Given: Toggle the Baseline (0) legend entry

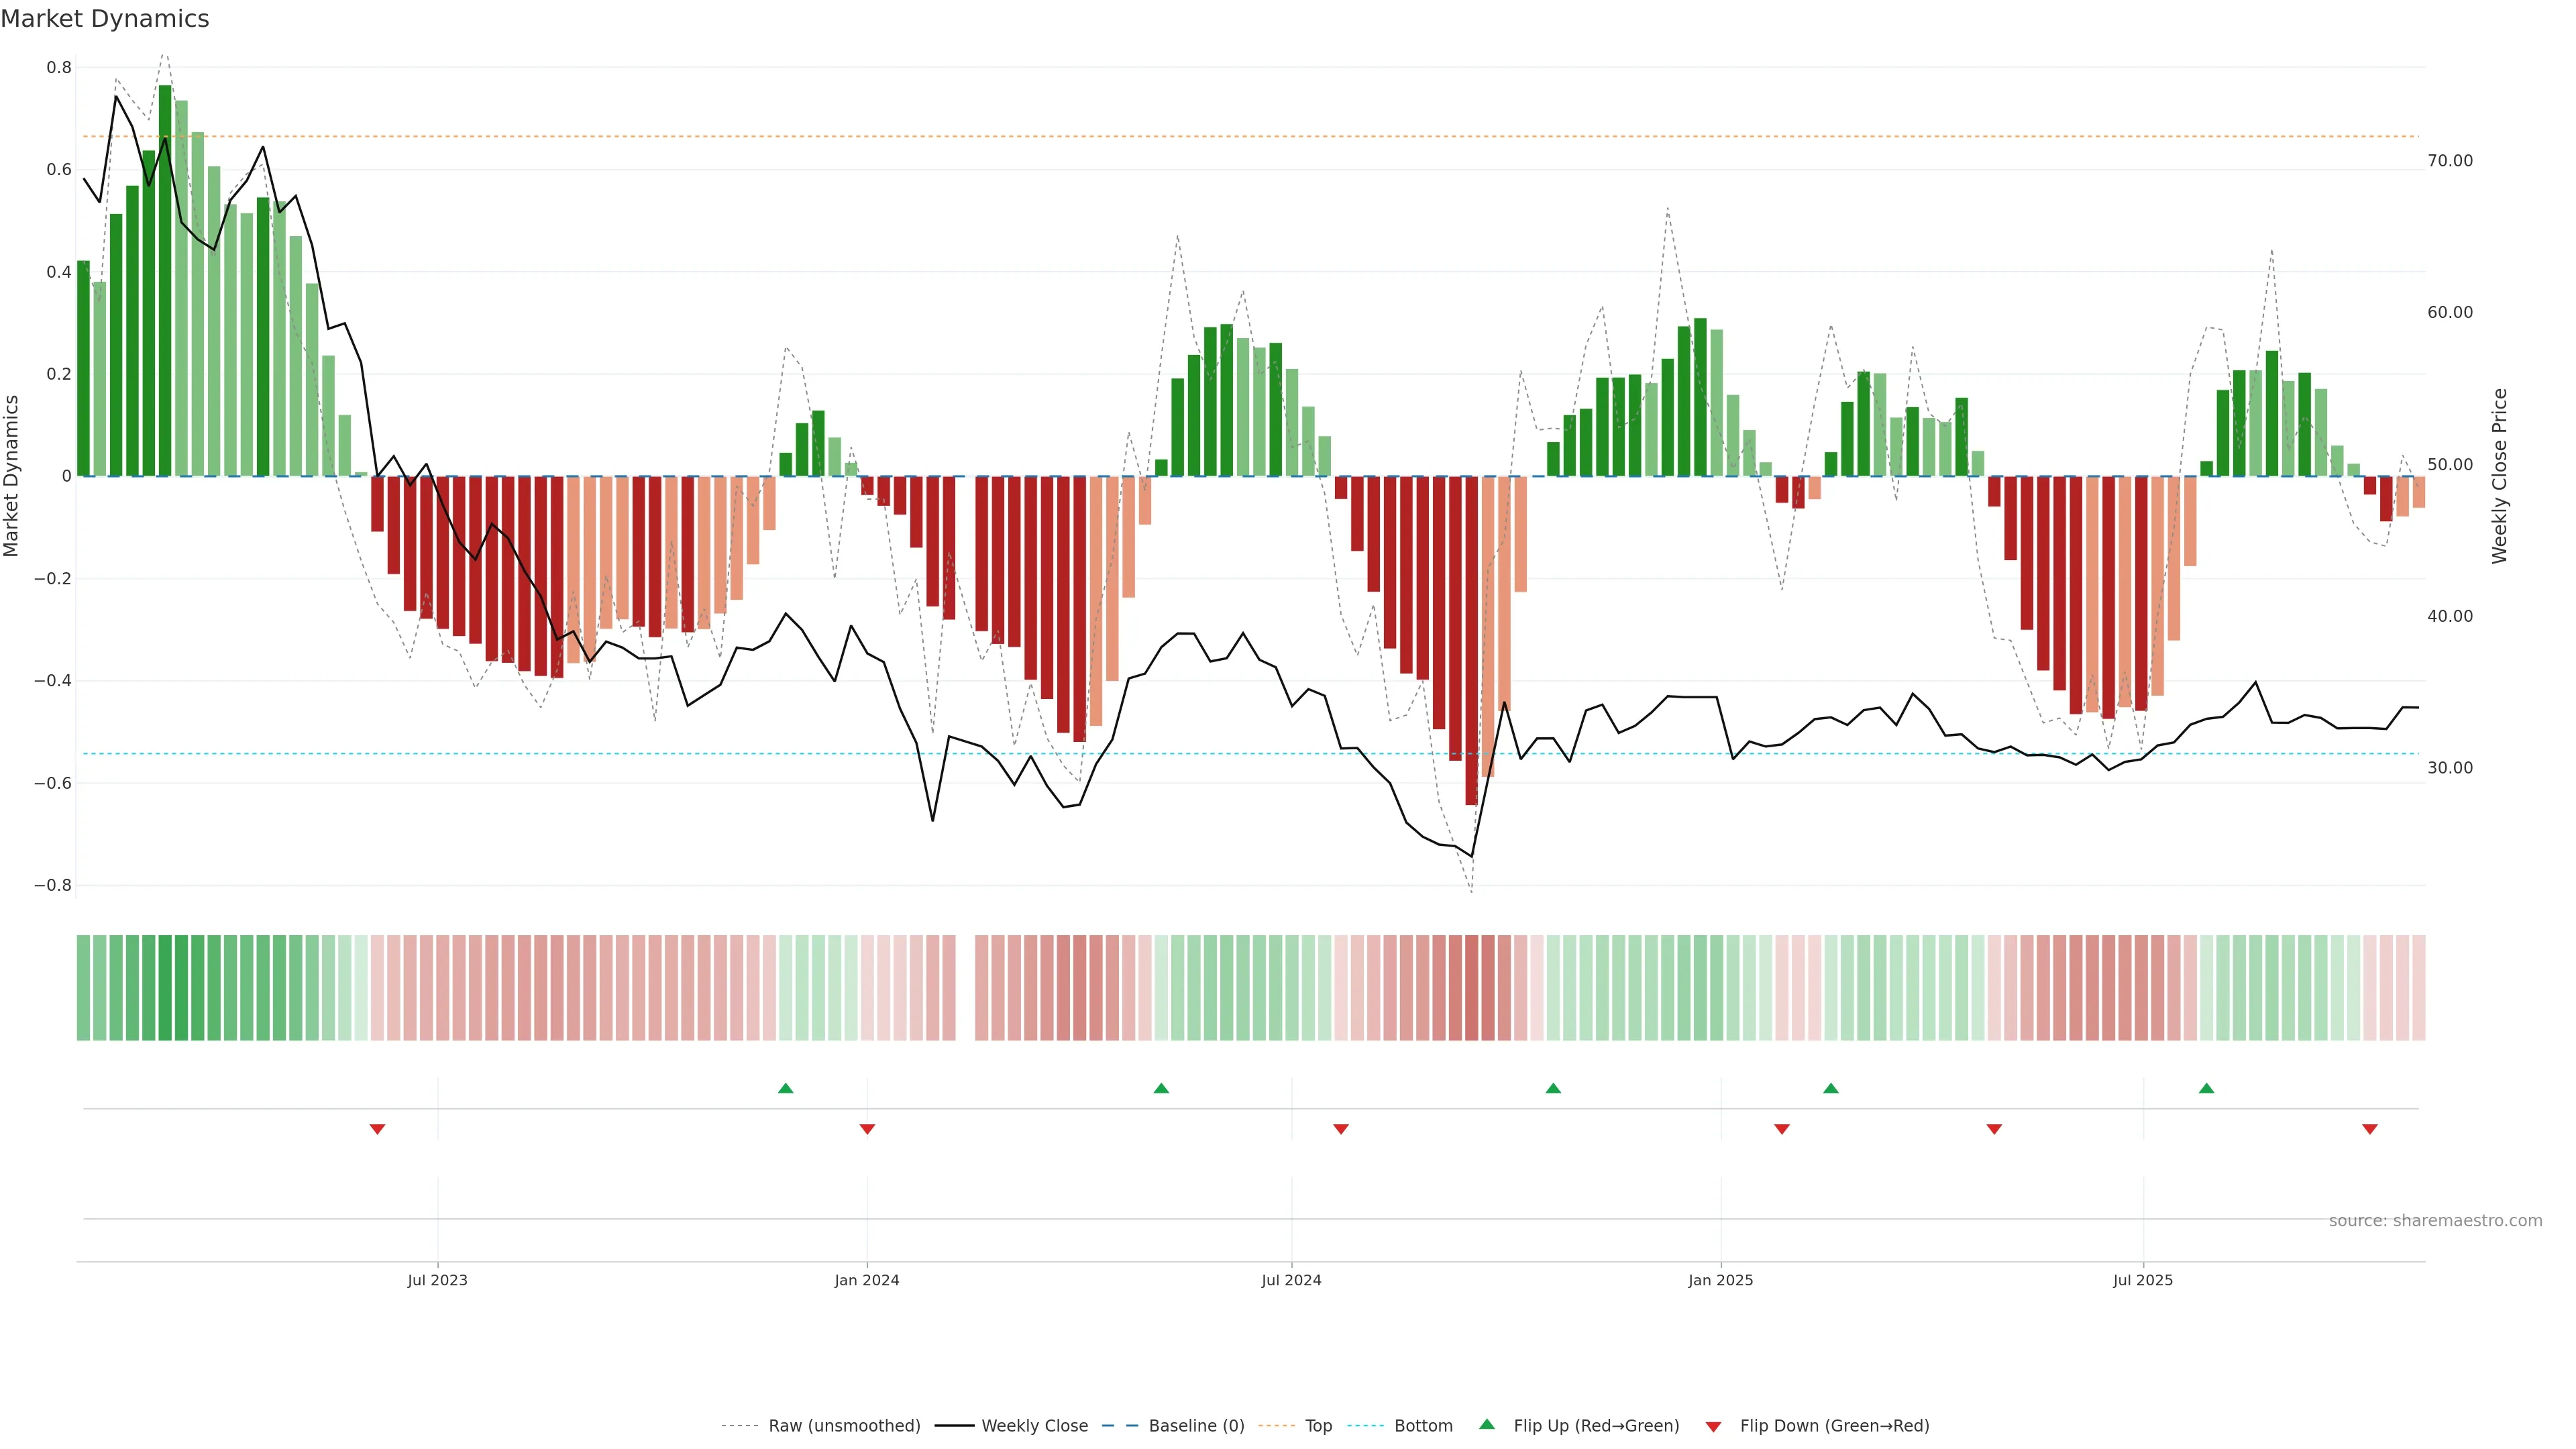Looking at the screenshot, I should point(1196,1426).
